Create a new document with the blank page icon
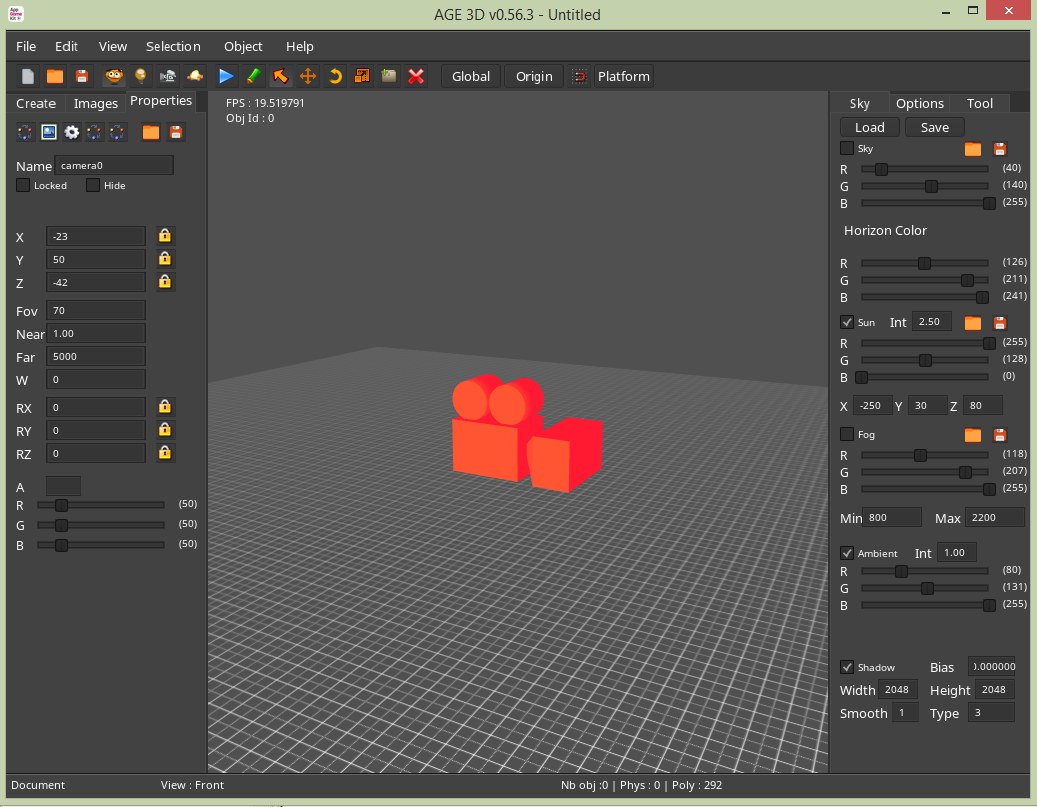 click(28, 76)
